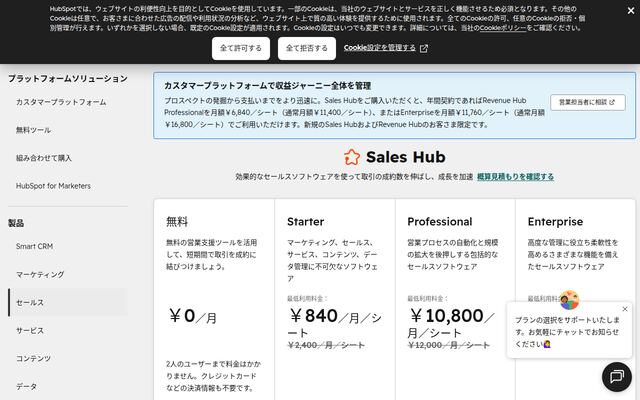Select データ in the sidebar
The width and height of the screenshot is (640, 400).
(27, 386)
